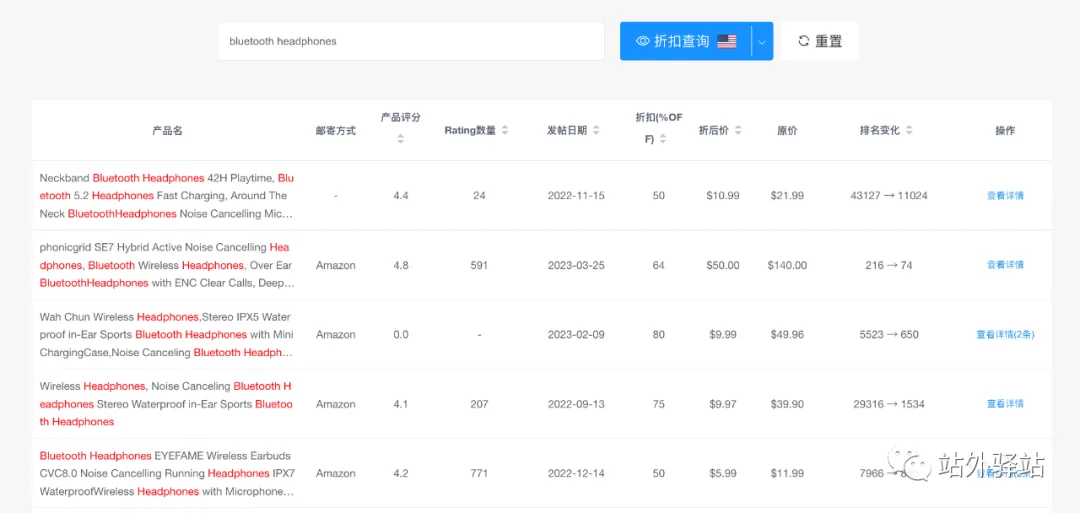Click the rating value 4.8
Screen dimensions: 1080x513
pos(401,265)
